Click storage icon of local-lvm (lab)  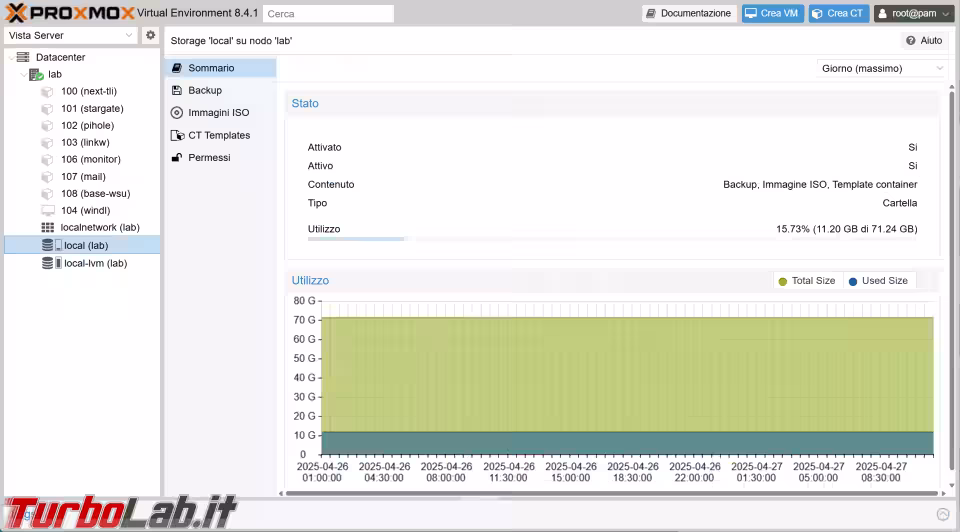(51, 263)
